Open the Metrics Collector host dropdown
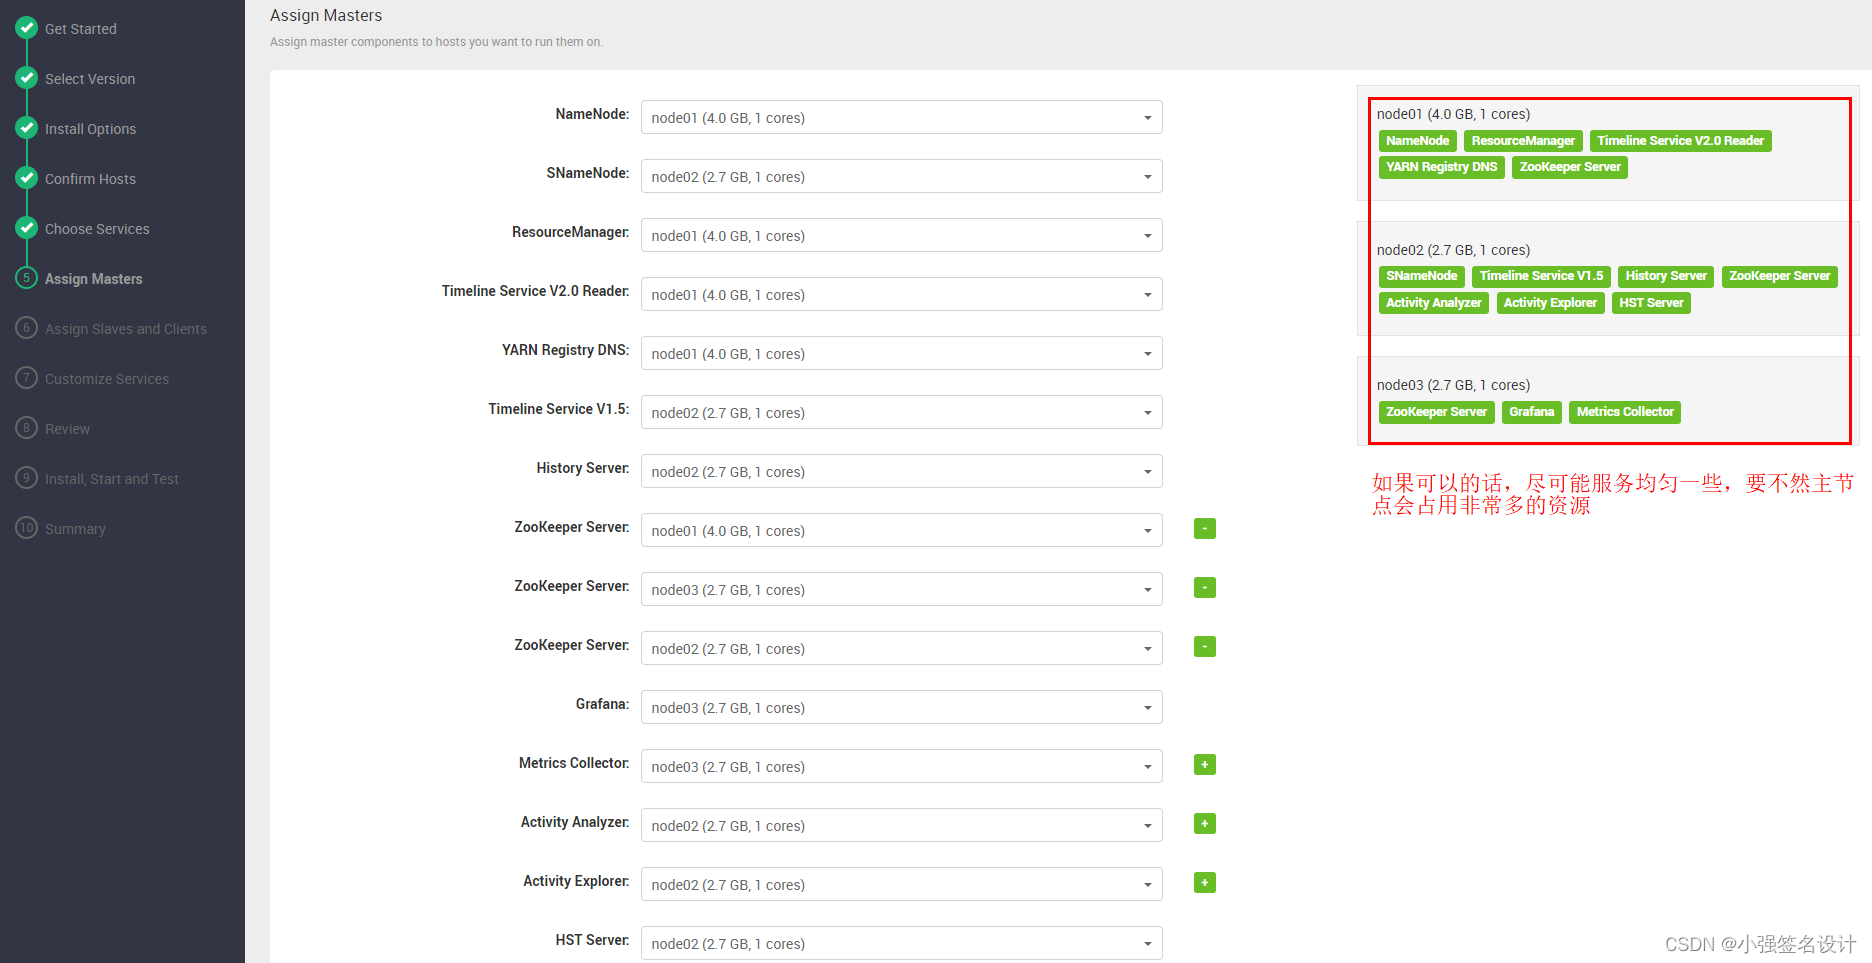 click(x=902, y=766)
